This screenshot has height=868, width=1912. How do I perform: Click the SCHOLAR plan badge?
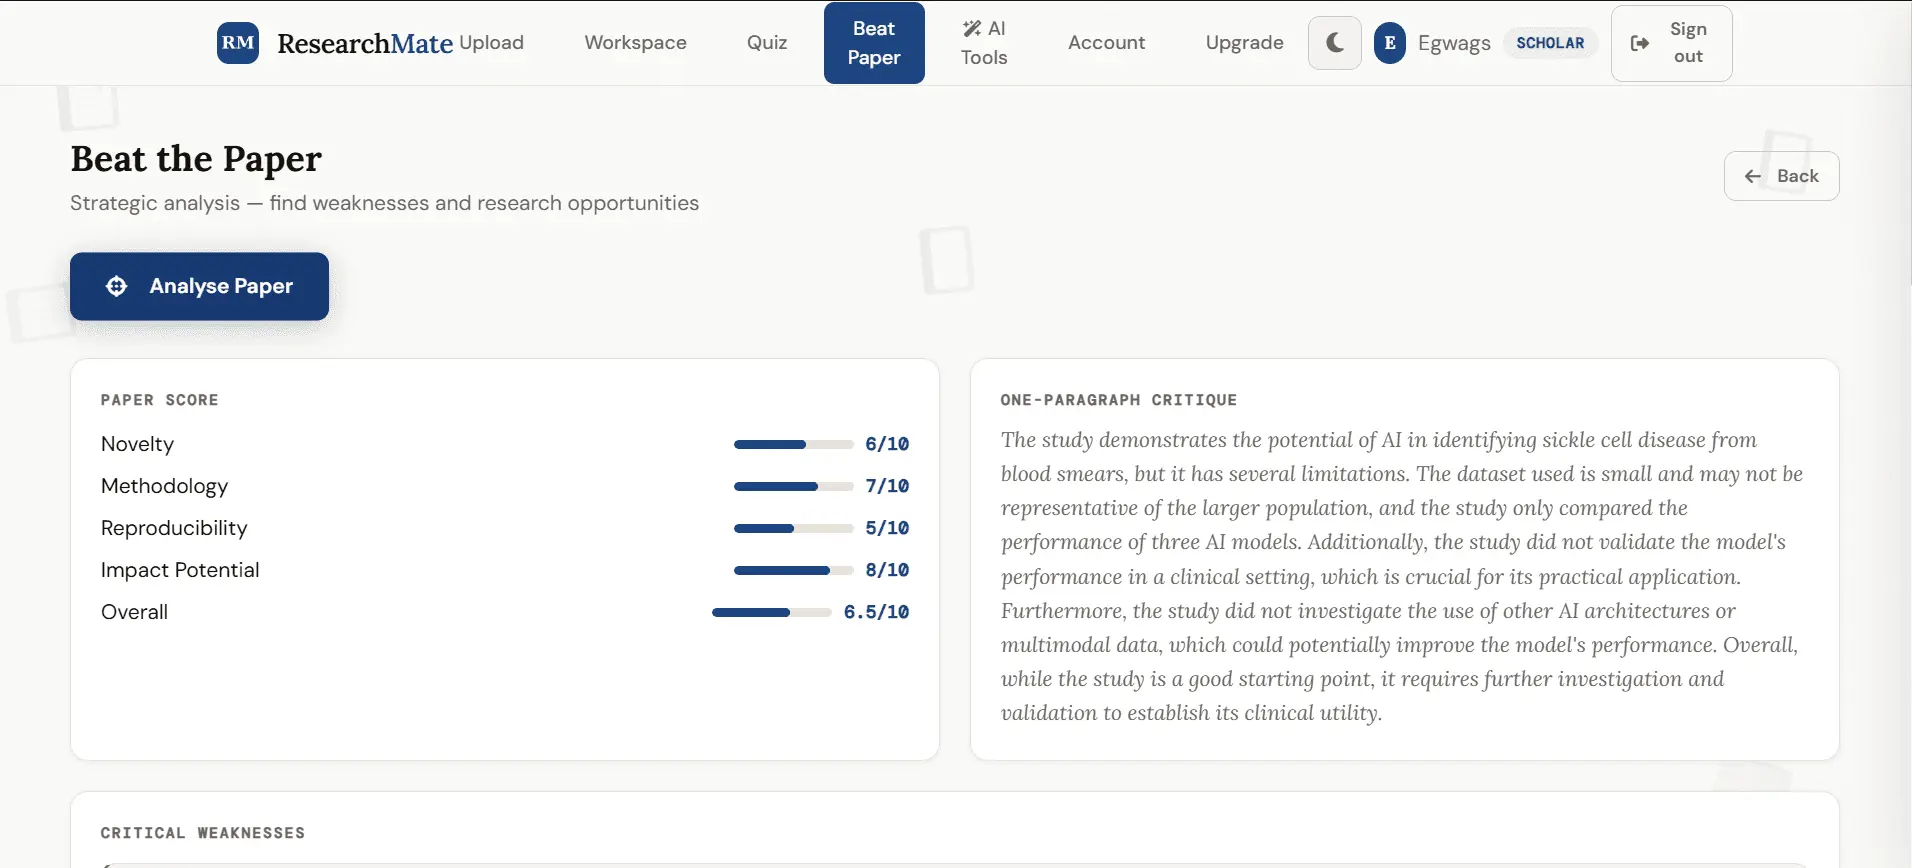(1550, 43)
